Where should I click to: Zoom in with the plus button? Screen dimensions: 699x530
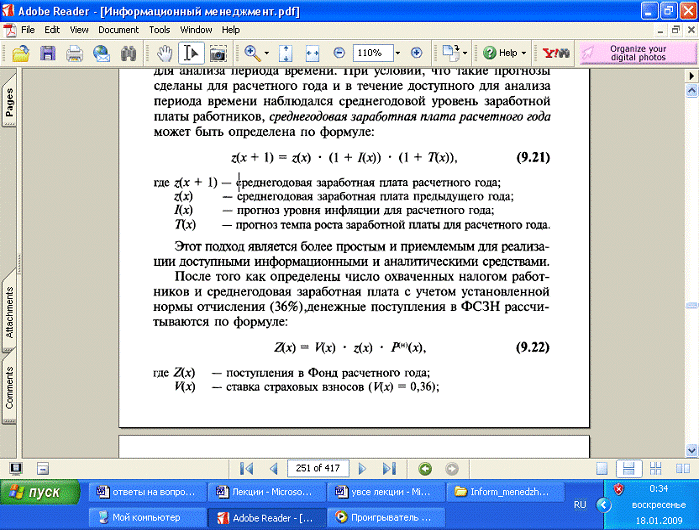click(416, 53)
